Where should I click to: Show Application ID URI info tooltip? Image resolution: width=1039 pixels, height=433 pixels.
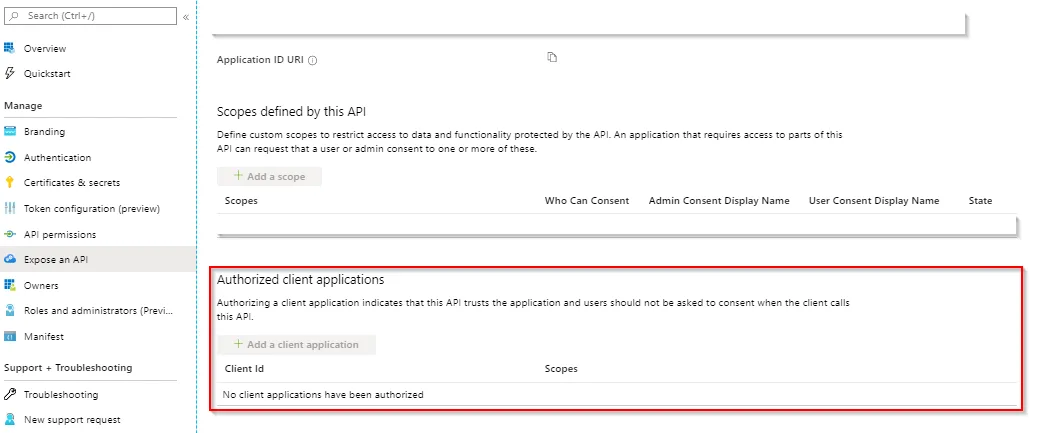pyautogui.click(x=313, y=61)
